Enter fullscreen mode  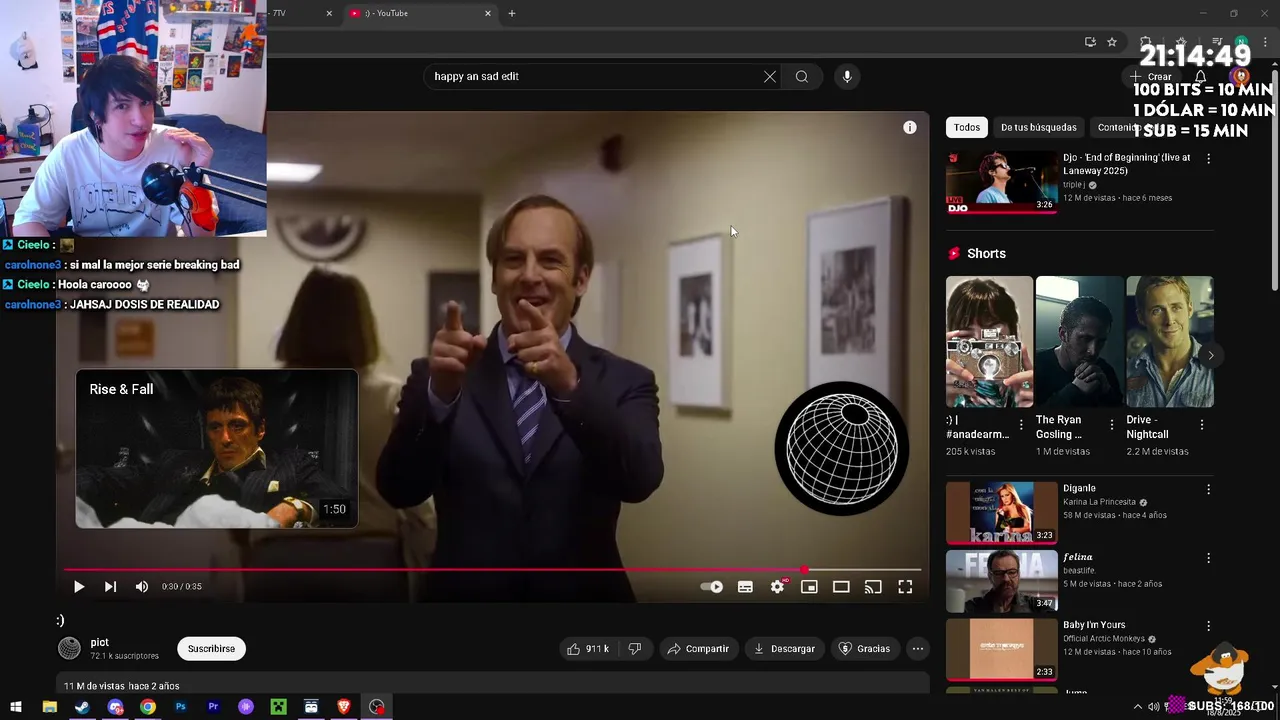point(905,587)
